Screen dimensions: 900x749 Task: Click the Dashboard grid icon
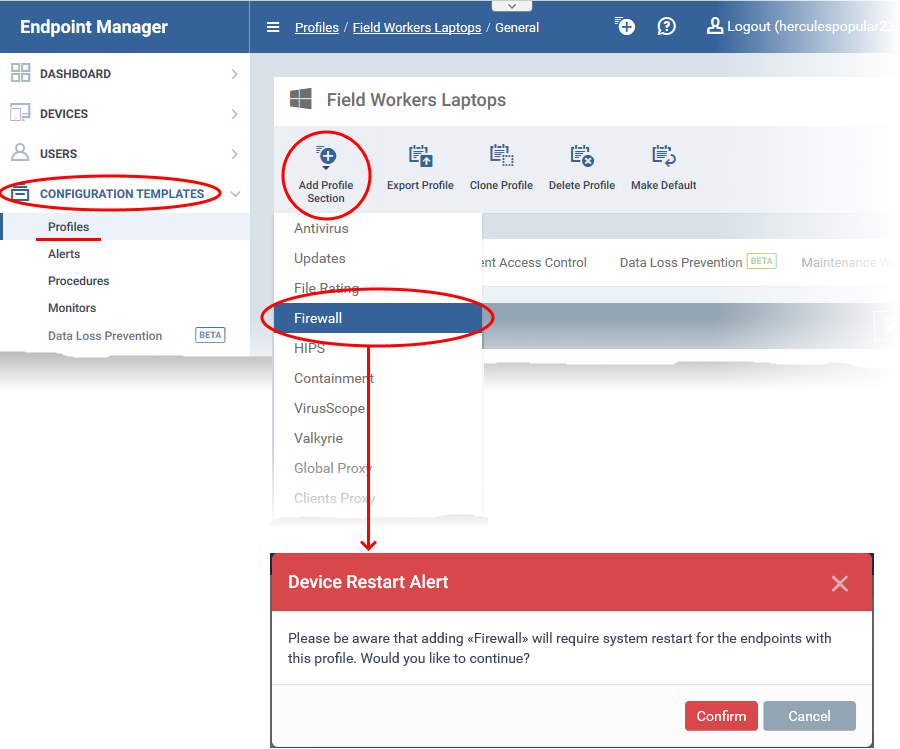[21, 73]
